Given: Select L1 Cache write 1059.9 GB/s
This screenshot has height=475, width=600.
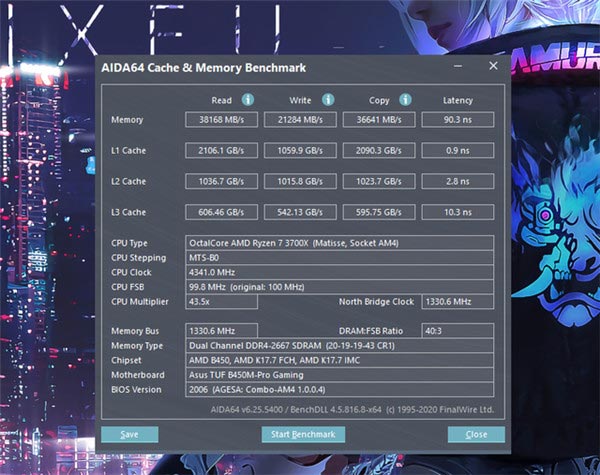Looking at the screenshot, I should tap(300, 150).
